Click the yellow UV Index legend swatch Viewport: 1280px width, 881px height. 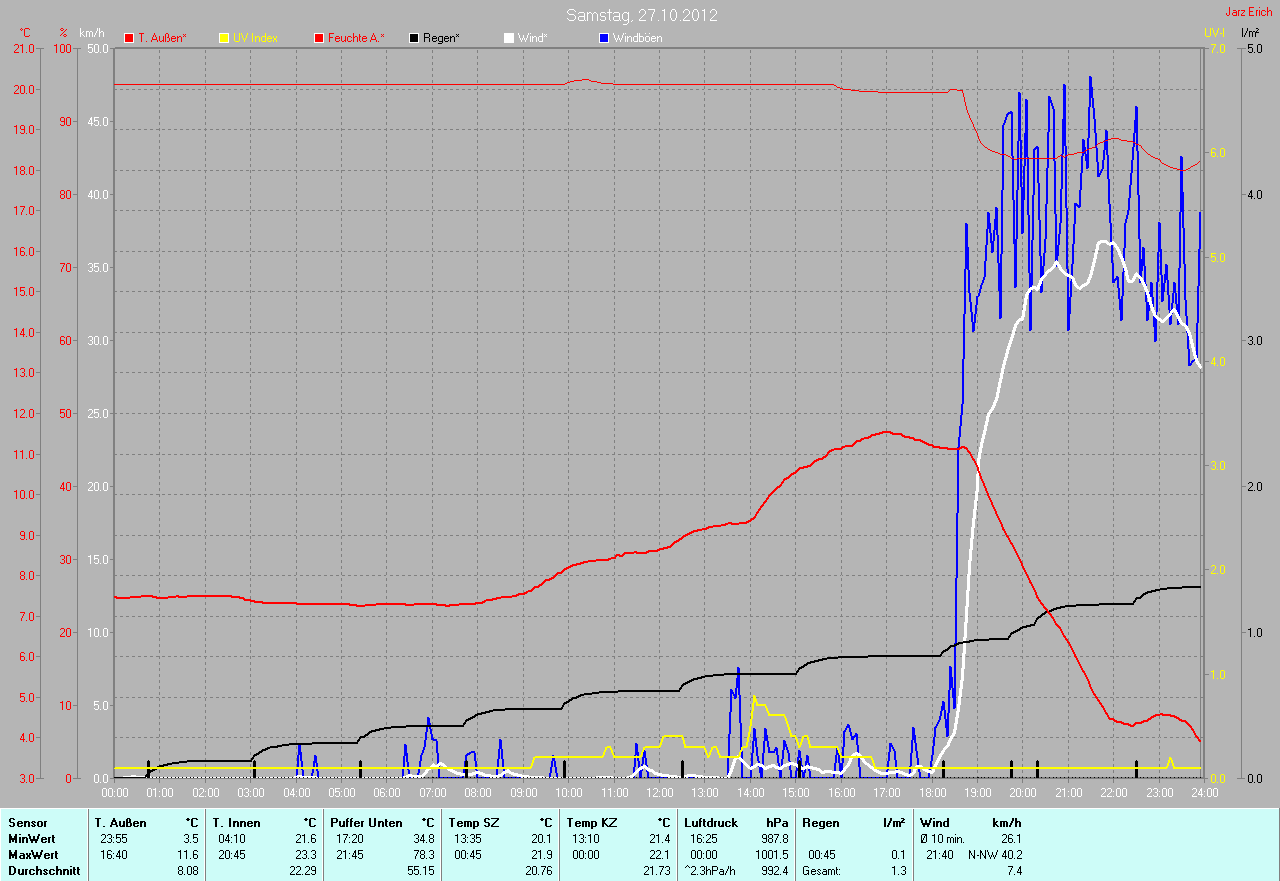(224, 38)
